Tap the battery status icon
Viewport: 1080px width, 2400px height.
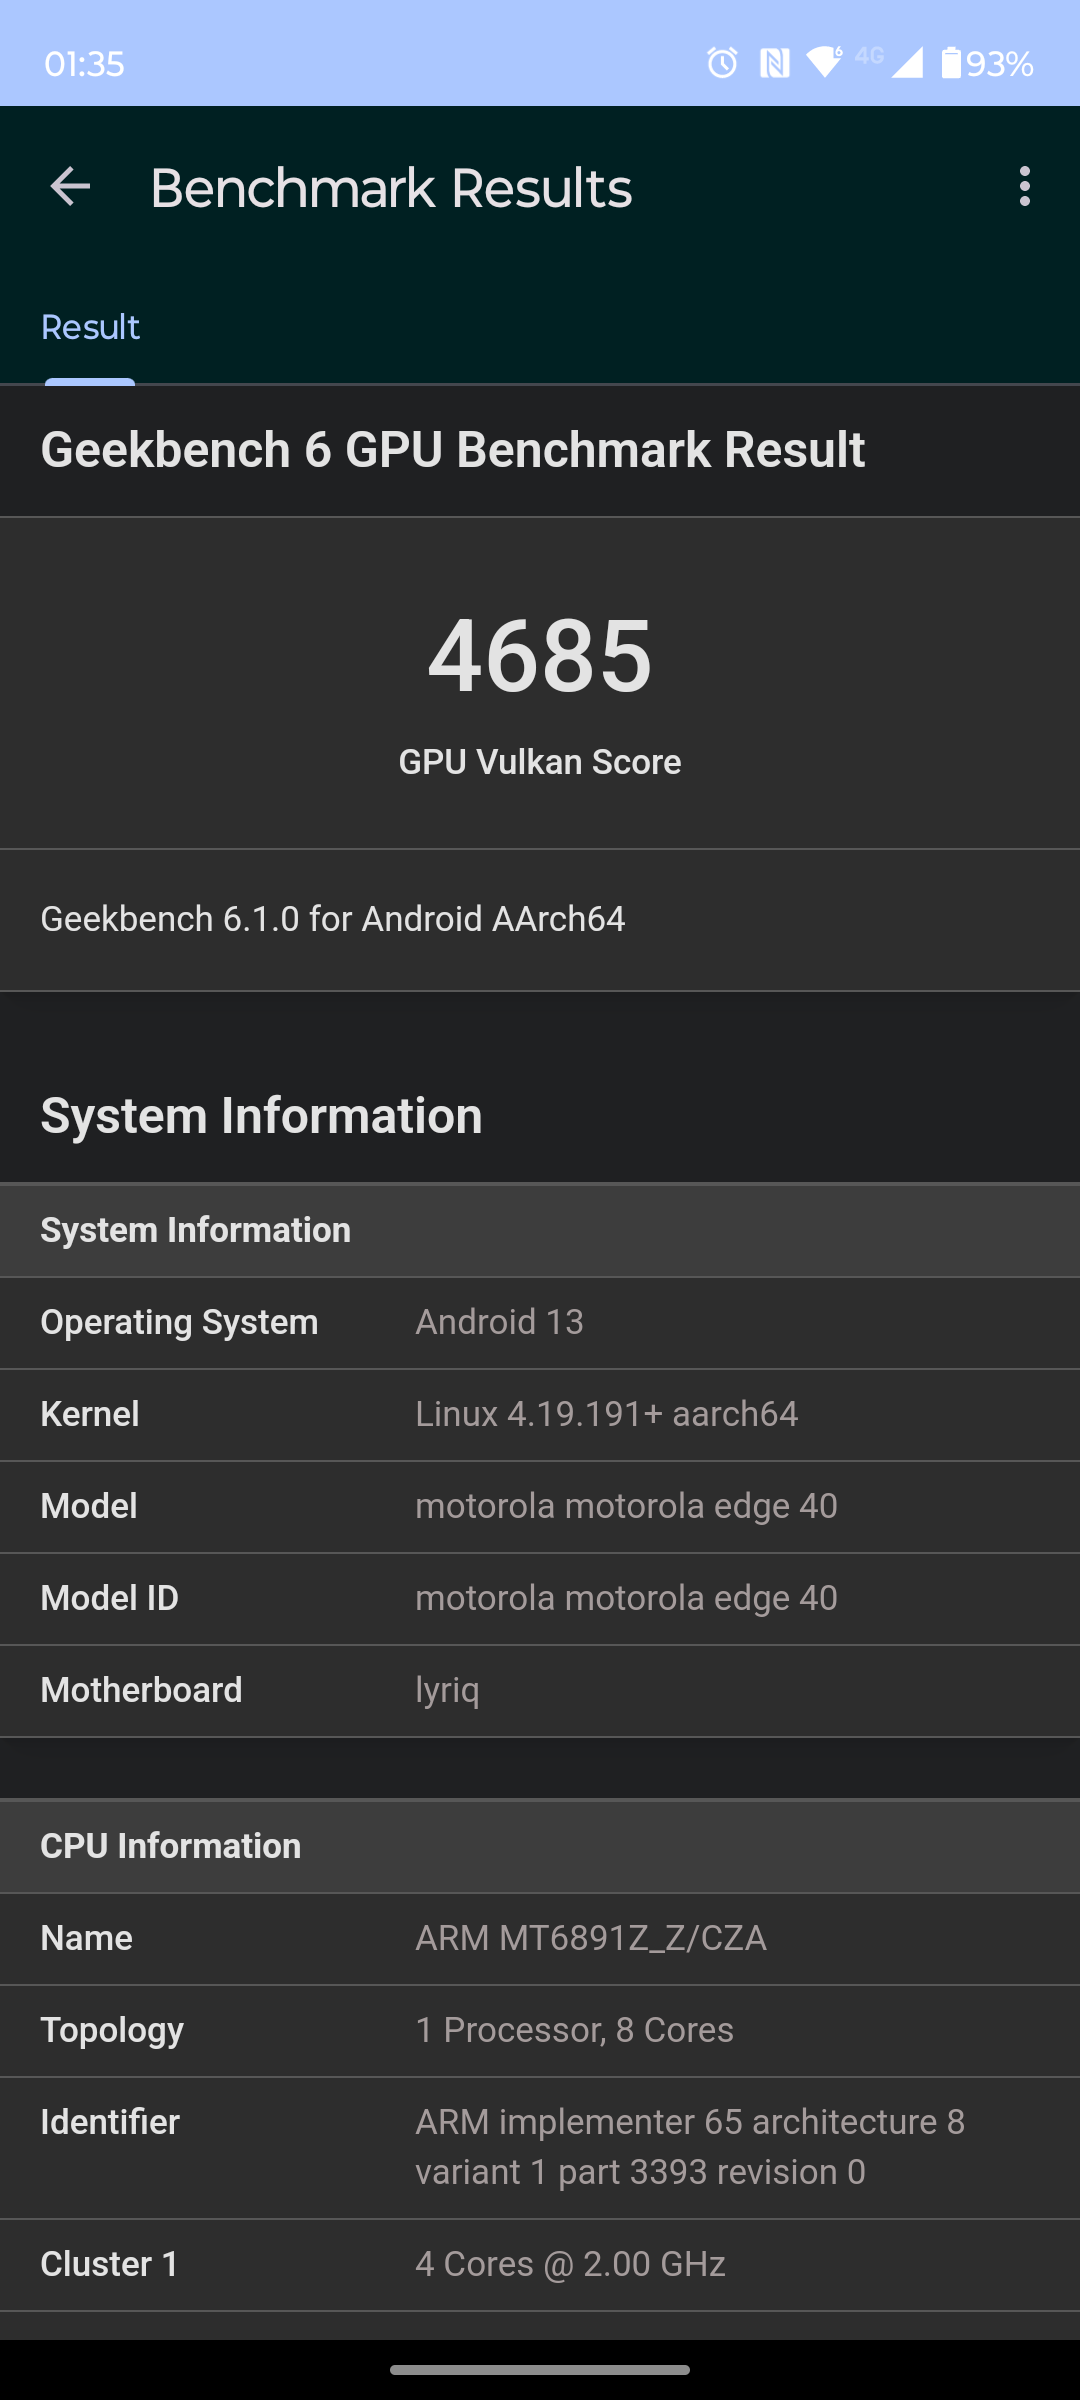point(951,63)
